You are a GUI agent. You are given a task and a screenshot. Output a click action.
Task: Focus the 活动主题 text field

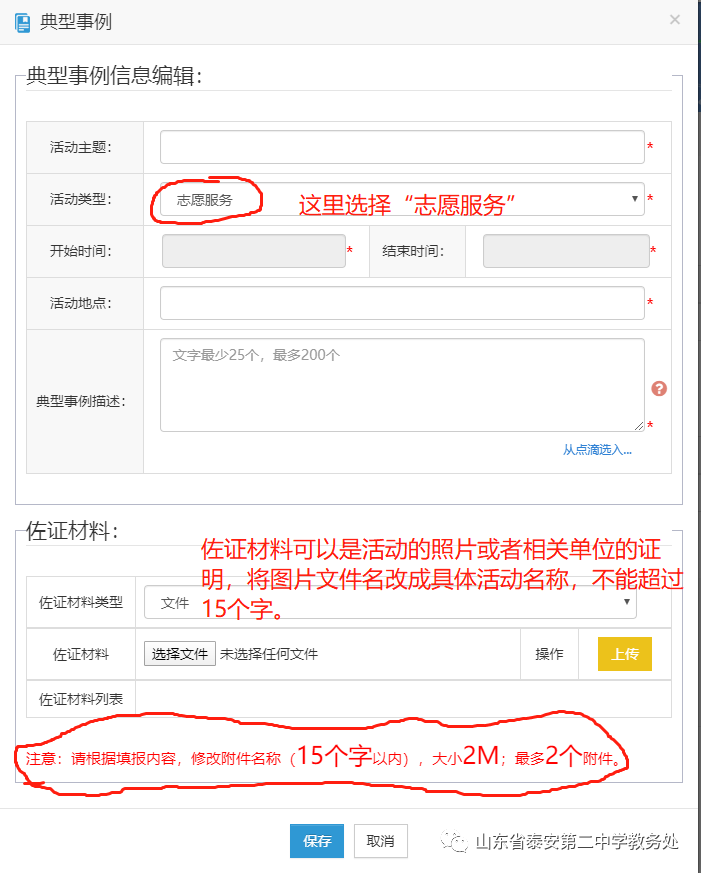click(x=402, y=147)
